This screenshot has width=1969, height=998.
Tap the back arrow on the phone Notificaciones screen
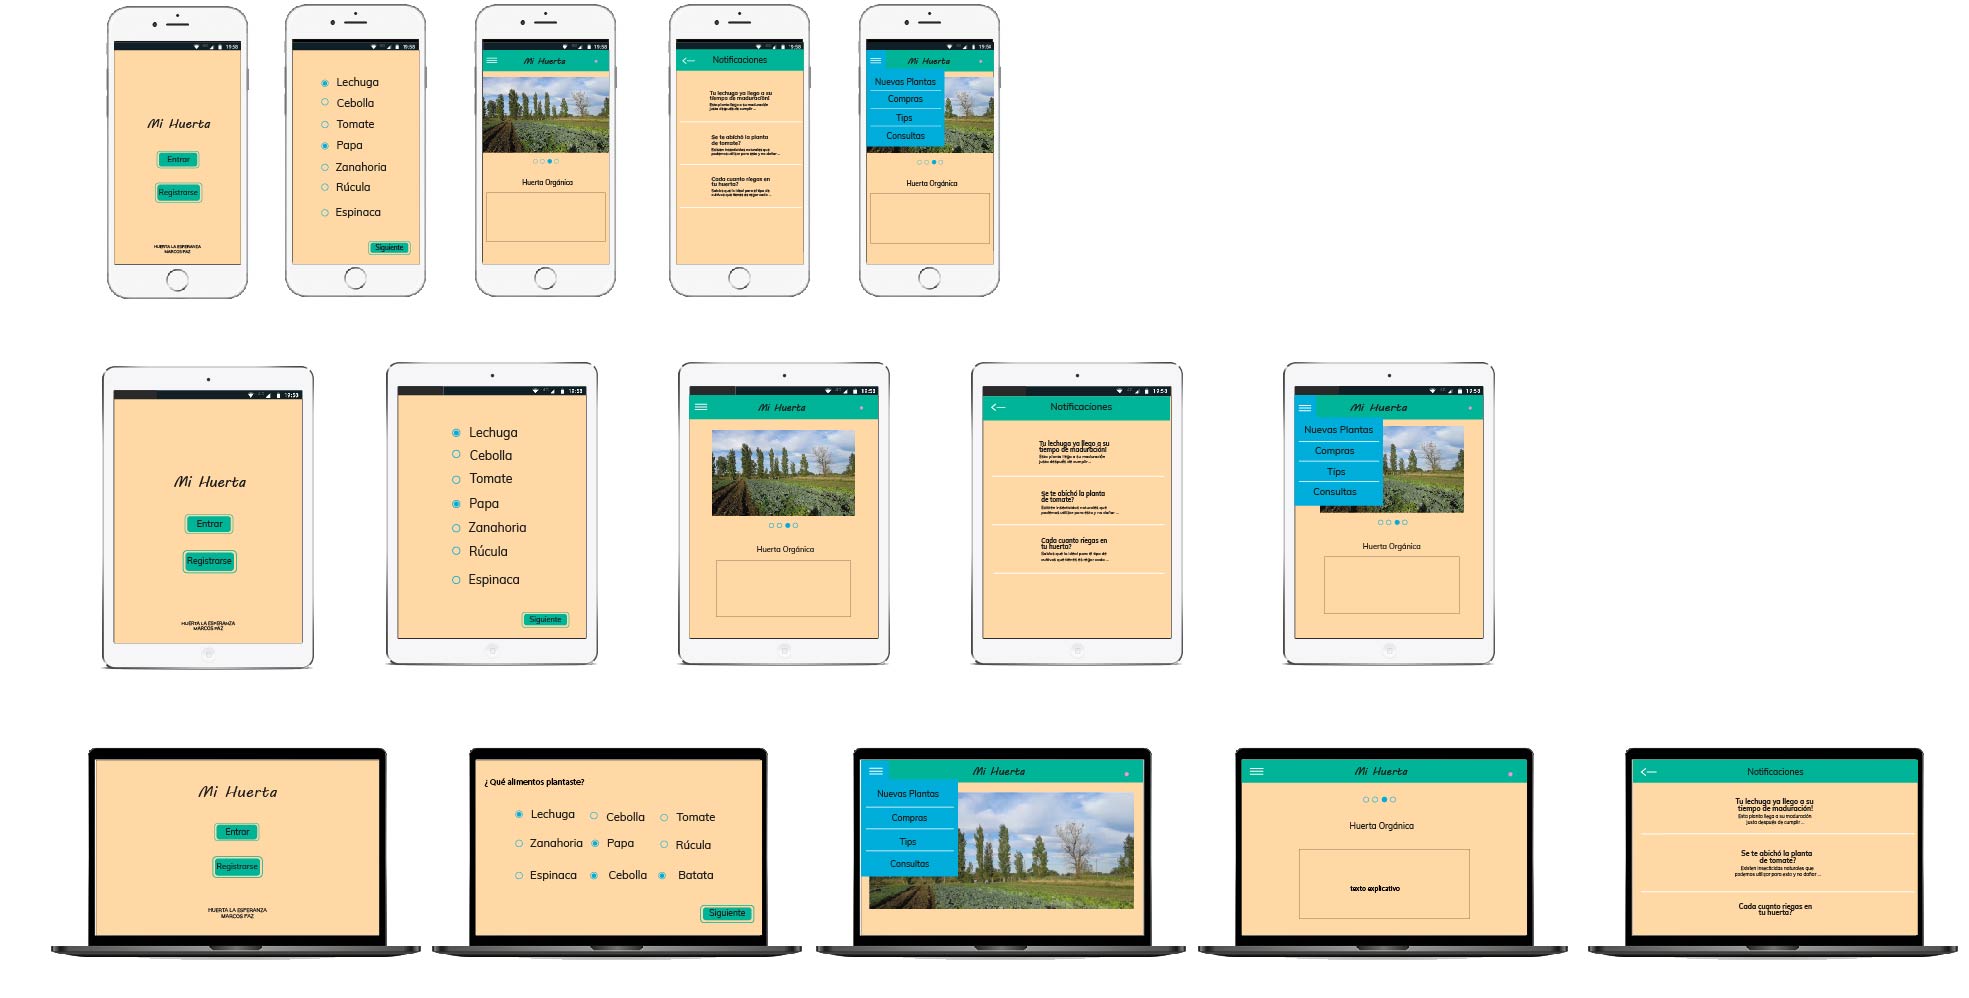(x=688, y=61)
